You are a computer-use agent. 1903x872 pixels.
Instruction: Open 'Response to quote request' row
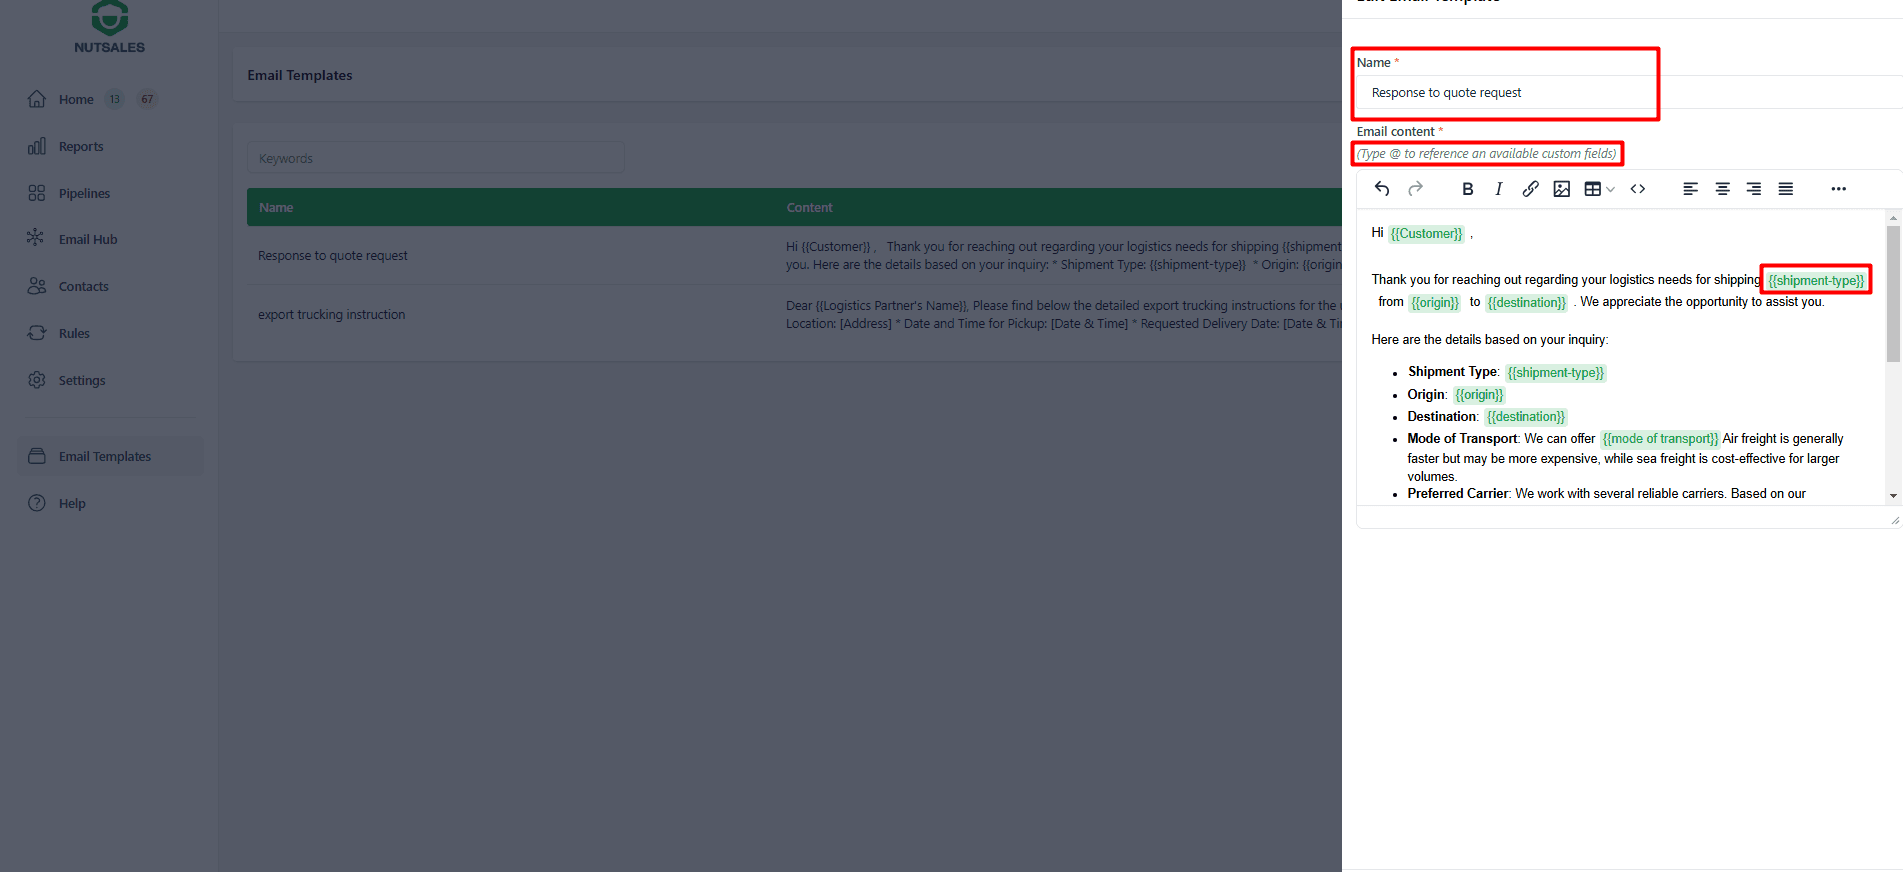pyautogui.click(x=794, y=256)
